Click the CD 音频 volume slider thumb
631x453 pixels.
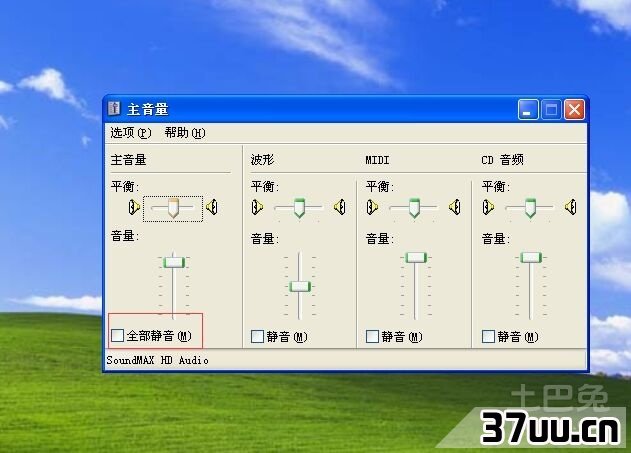(531, 257)
